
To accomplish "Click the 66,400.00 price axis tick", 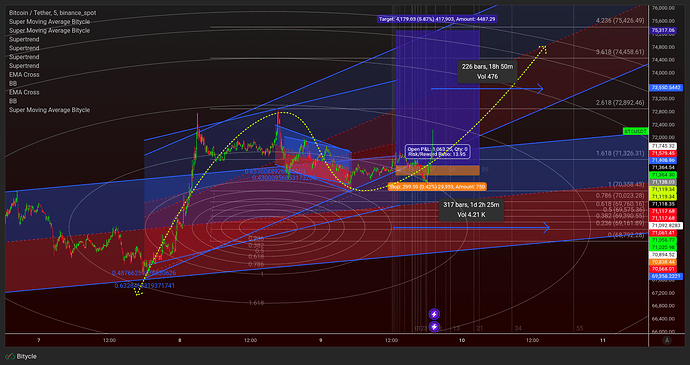I will coord(663,318).
